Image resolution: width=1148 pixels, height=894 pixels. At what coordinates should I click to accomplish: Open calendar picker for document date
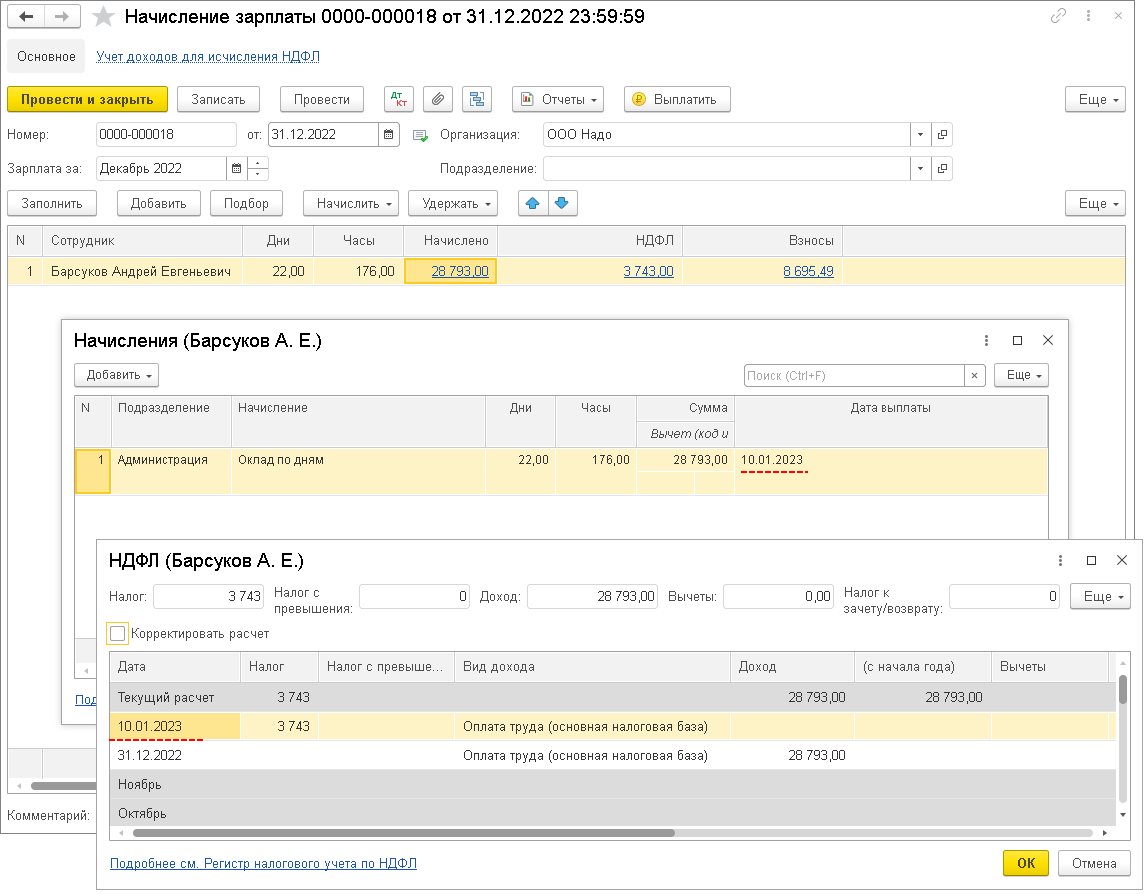click(389, 135)
